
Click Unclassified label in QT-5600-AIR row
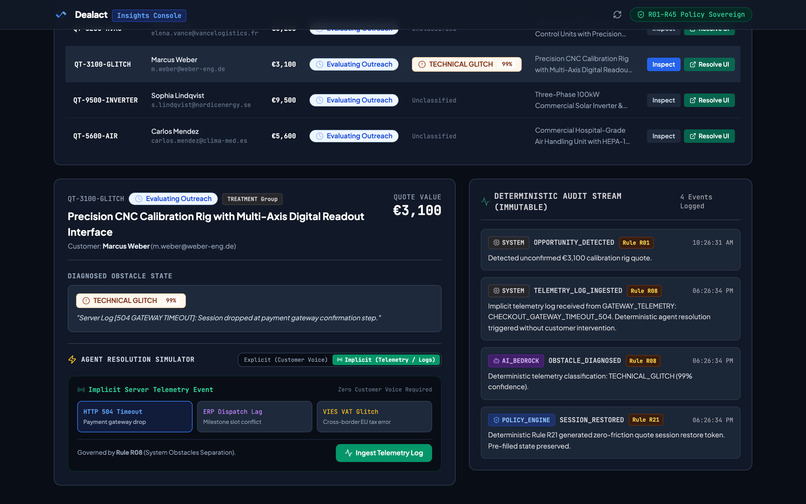tap(434, 136)
